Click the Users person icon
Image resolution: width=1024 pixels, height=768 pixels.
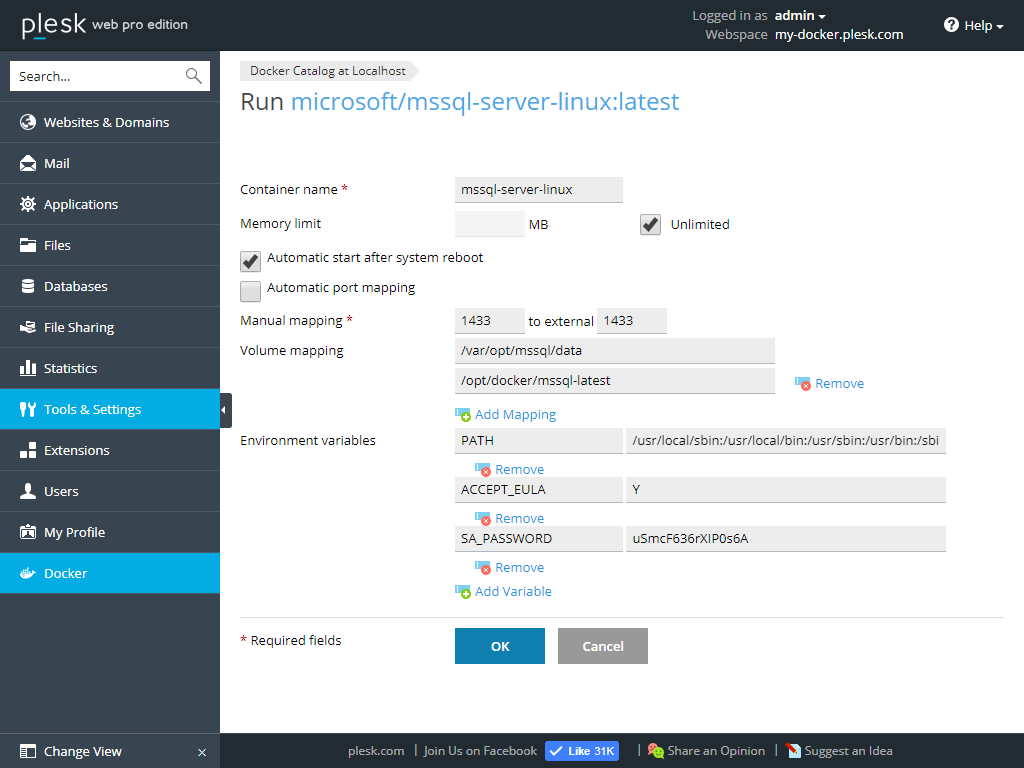pos(27,491)
